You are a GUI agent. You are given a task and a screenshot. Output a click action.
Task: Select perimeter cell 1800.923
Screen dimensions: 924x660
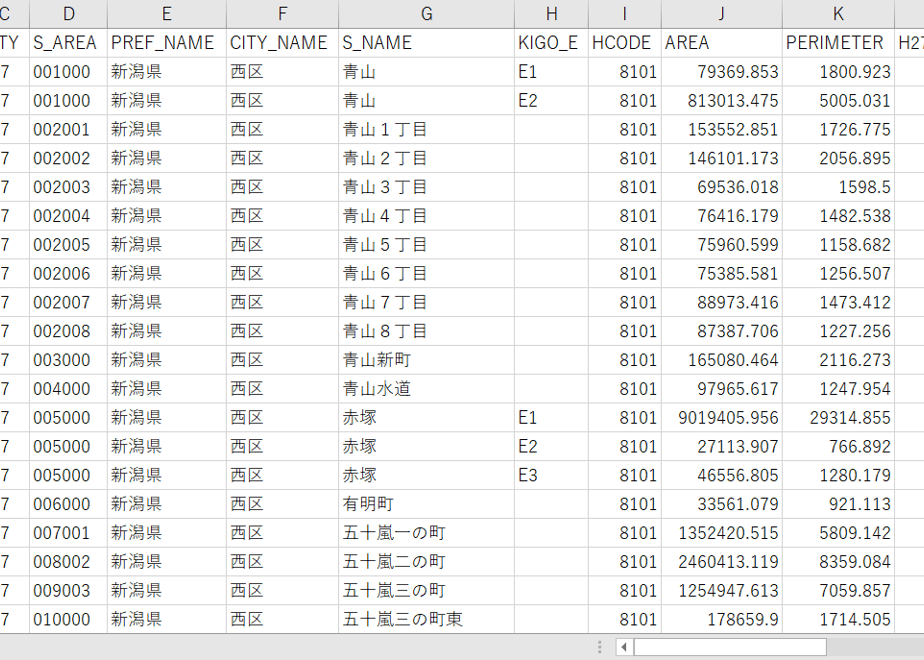[839, 72]
